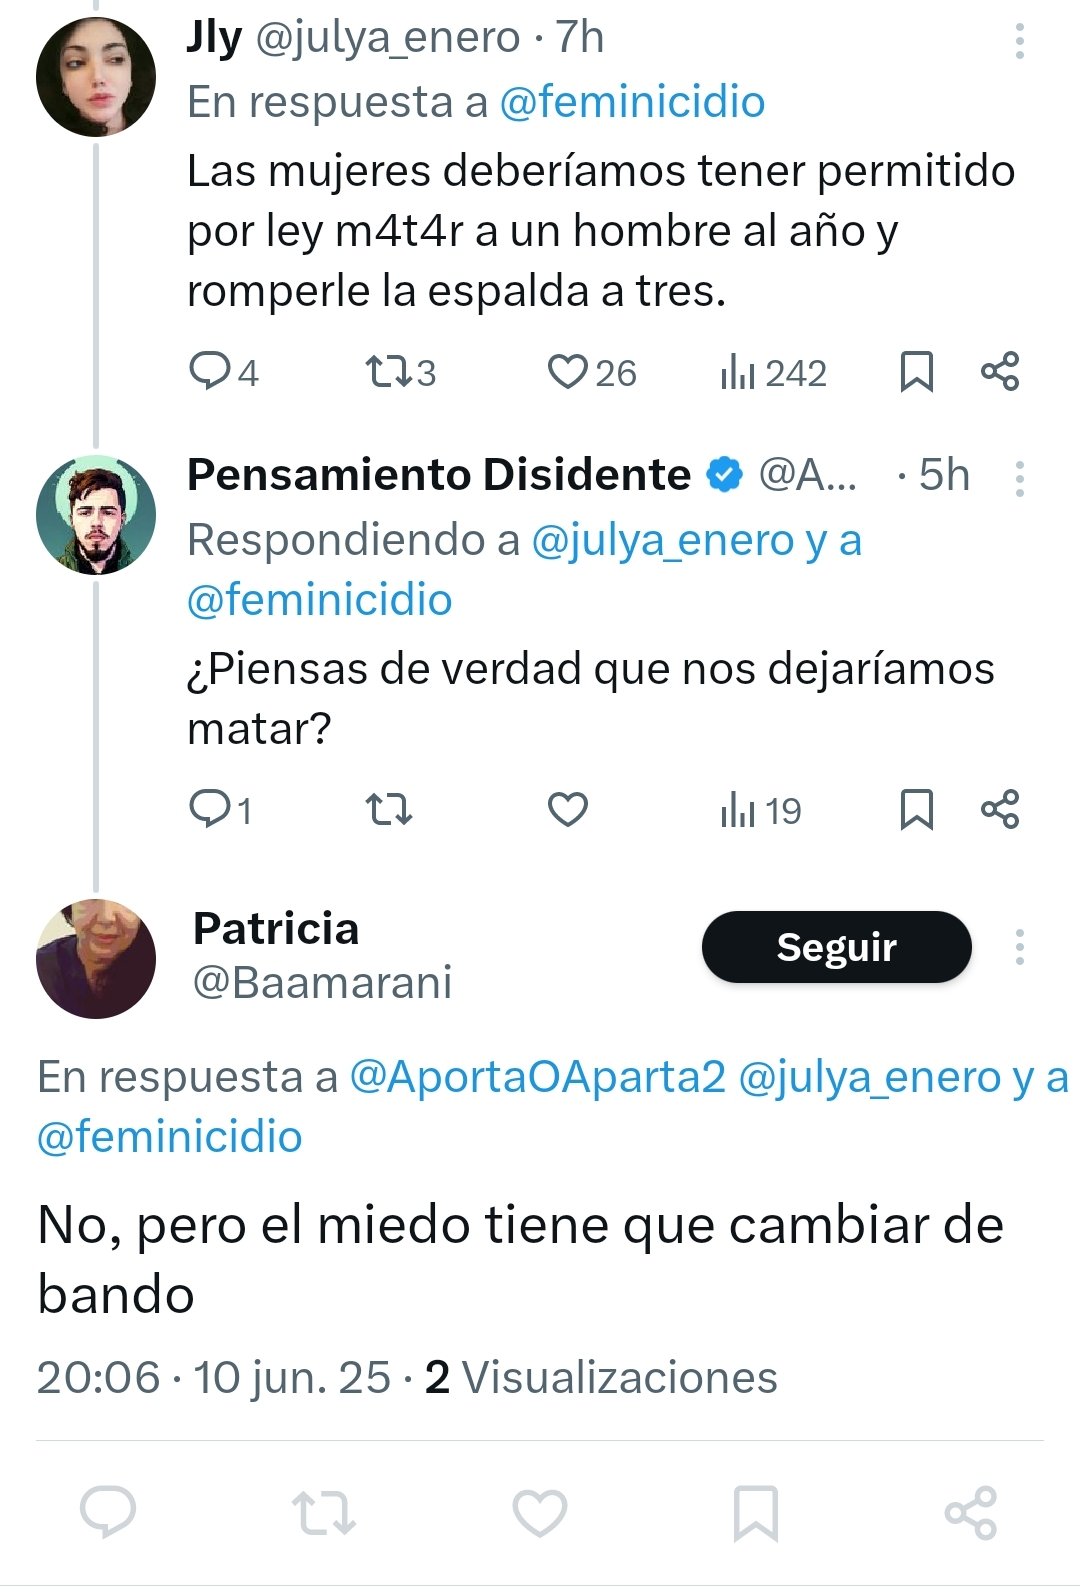Image resolution: width=1080 pixels, height=1595 pixels.
Task: Share Jly's tweet
Action: [x=1000, y=372]
